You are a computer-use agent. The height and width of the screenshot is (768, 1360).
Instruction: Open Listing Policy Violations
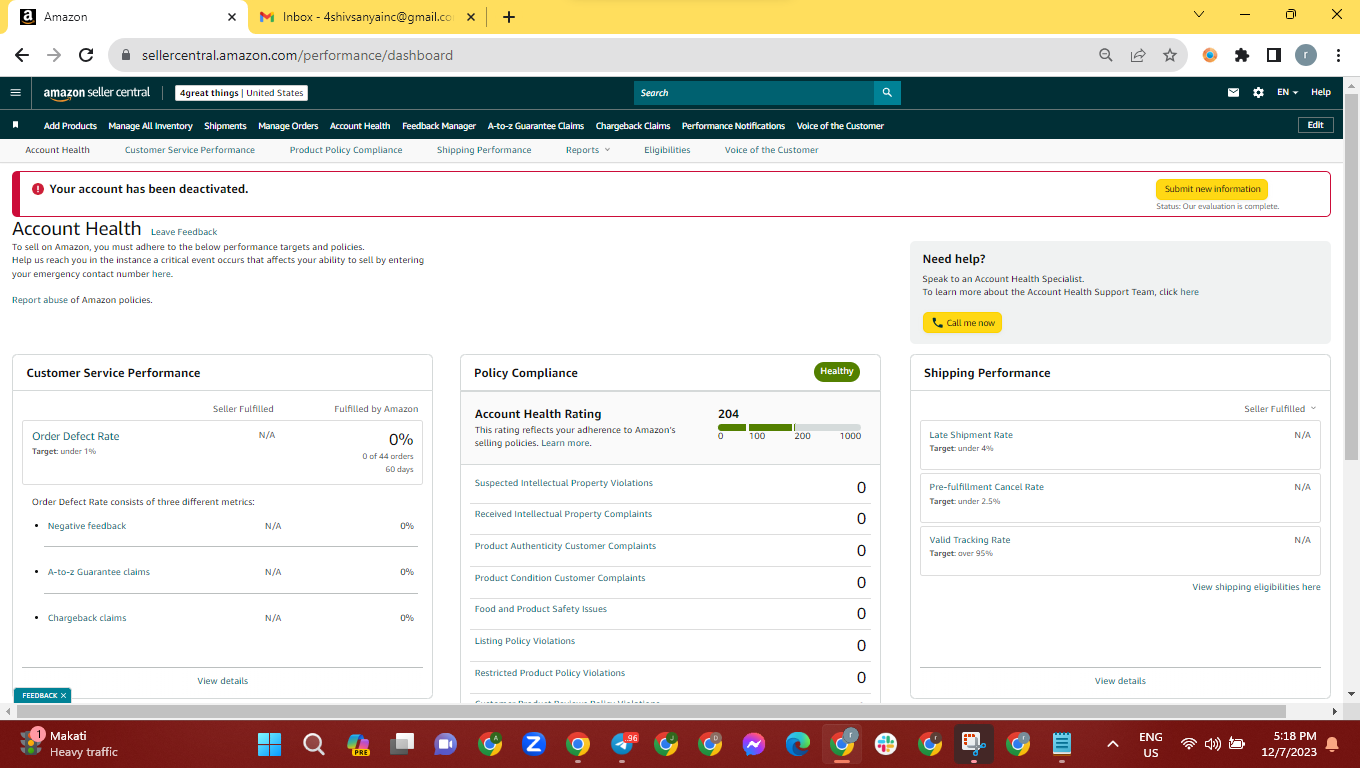[x=525, y=641]
